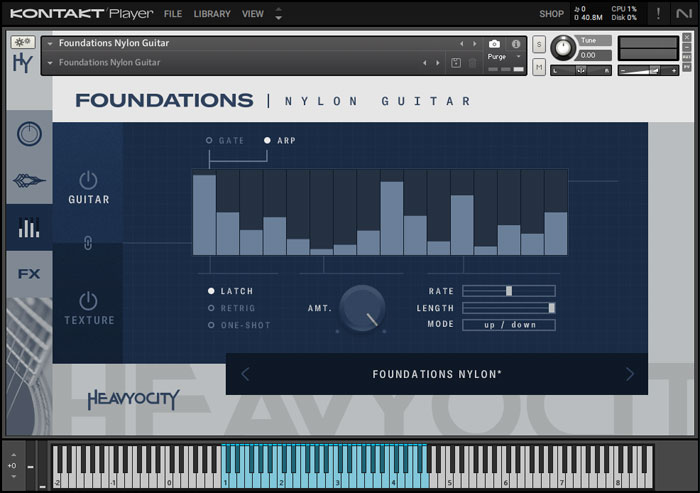Screen dimensions: 700x493
Task: Click the left-right pan slider
Action: coord(581,70)
